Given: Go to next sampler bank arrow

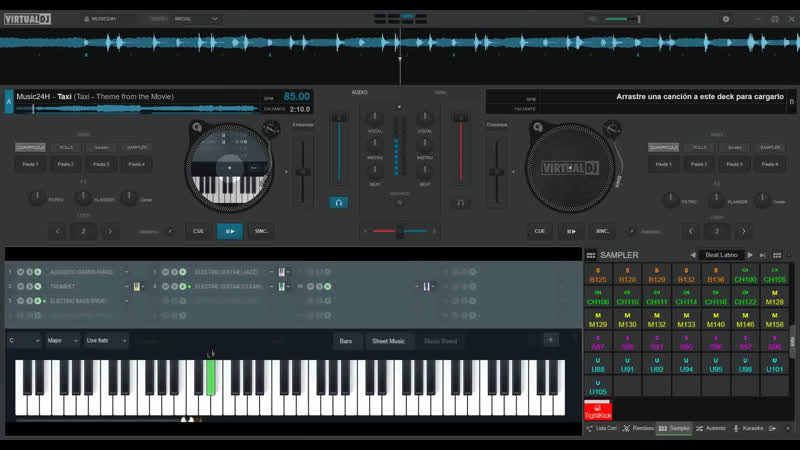Looking at the screenshot, I should pyautogui.click(x=750, y=255).
